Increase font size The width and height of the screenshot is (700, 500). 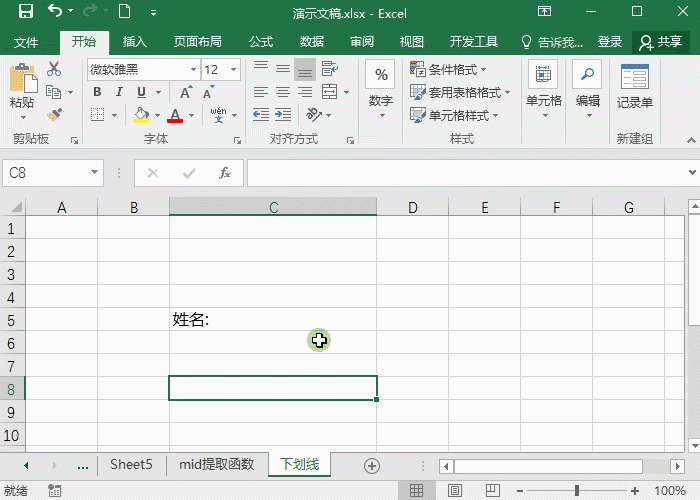point(186,92)
